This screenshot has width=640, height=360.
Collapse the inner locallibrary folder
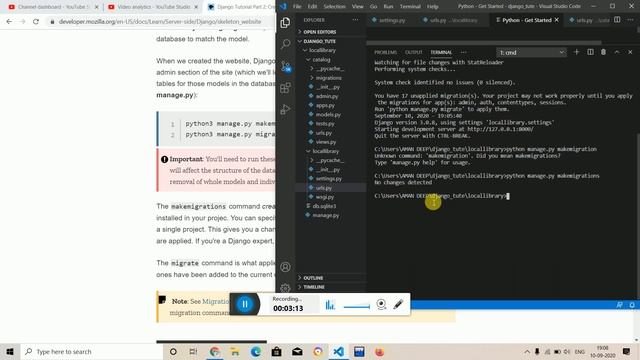(x=325, y=151)
